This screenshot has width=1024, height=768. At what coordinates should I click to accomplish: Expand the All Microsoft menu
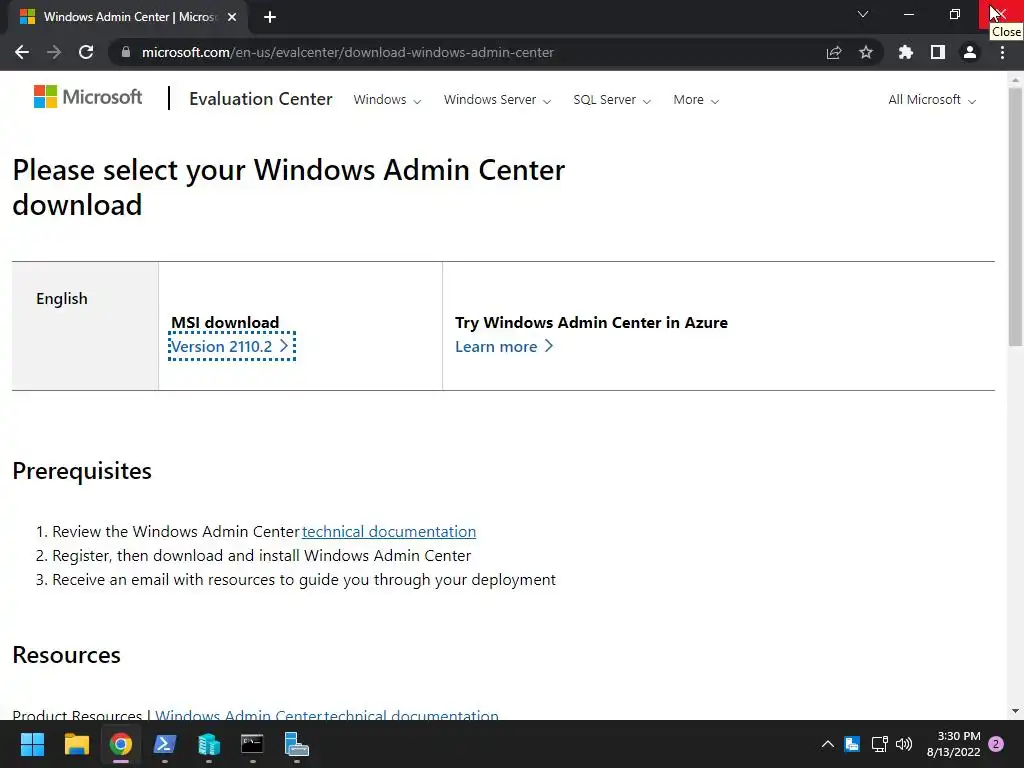[932, 100]
